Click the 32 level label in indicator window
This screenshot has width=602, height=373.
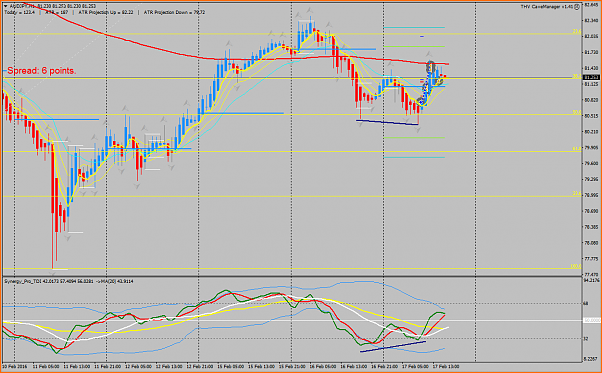pos(586,338)
